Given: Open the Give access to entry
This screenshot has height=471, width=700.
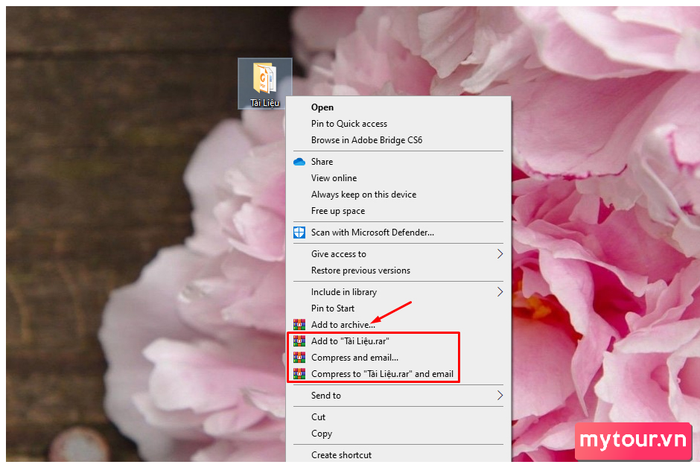Looking at the screenshot, I should tap(398, 254).
